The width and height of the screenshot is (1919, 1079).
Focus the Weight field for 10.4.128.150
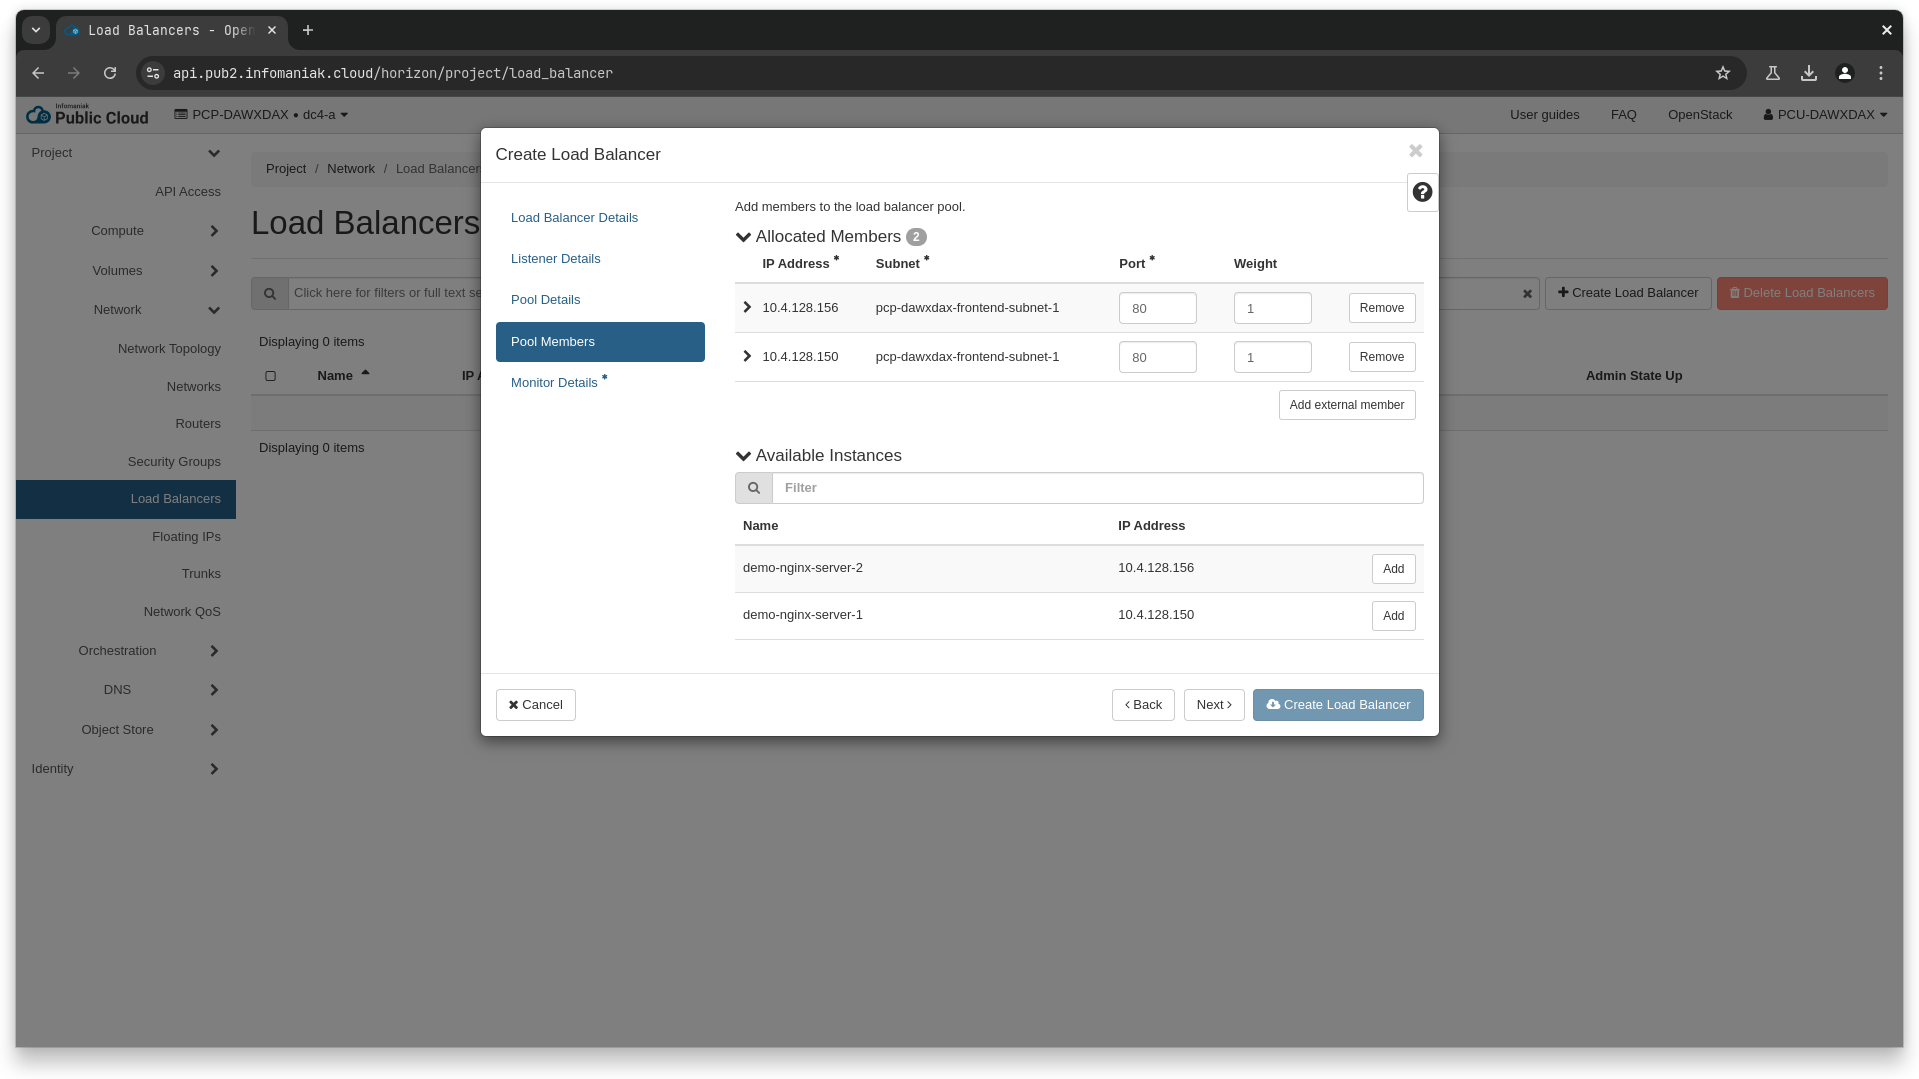click(x=1272, y=357)
